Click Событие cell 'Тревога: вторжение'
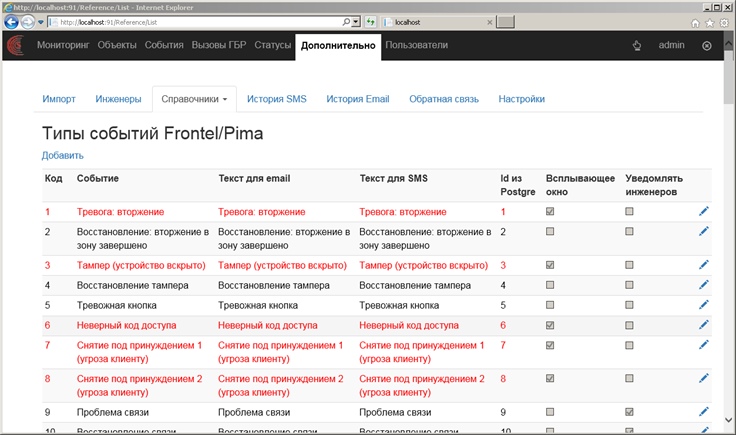Viewport: 736px width, 435px height. (x=121, y=212)
